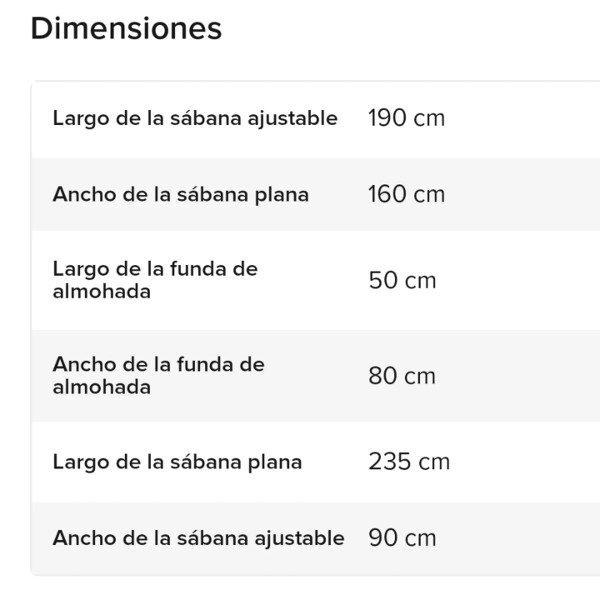
Task: Select the 'Ancho de la funda de almohada' label
Action: point(158,376)
